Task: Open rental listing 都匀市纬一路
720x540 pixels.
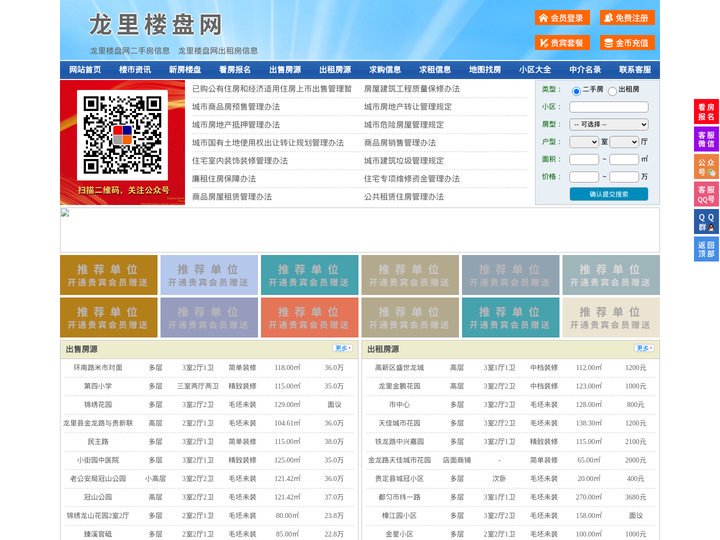Action: click(399, 497)
